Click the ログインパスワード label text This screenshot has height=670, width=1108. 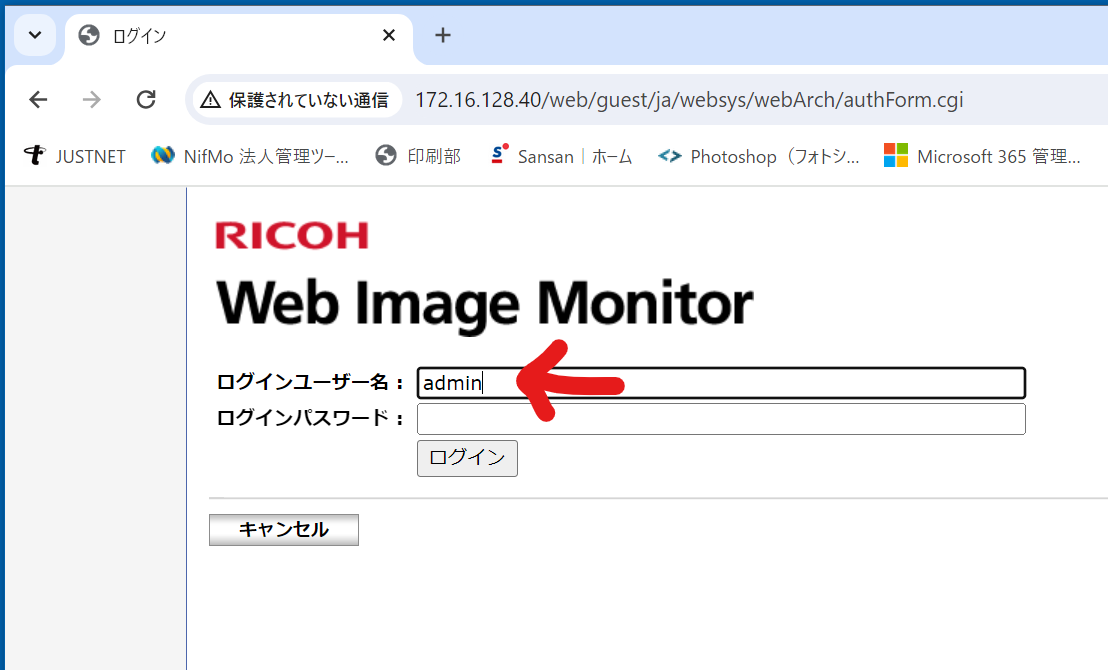[310, 418]
